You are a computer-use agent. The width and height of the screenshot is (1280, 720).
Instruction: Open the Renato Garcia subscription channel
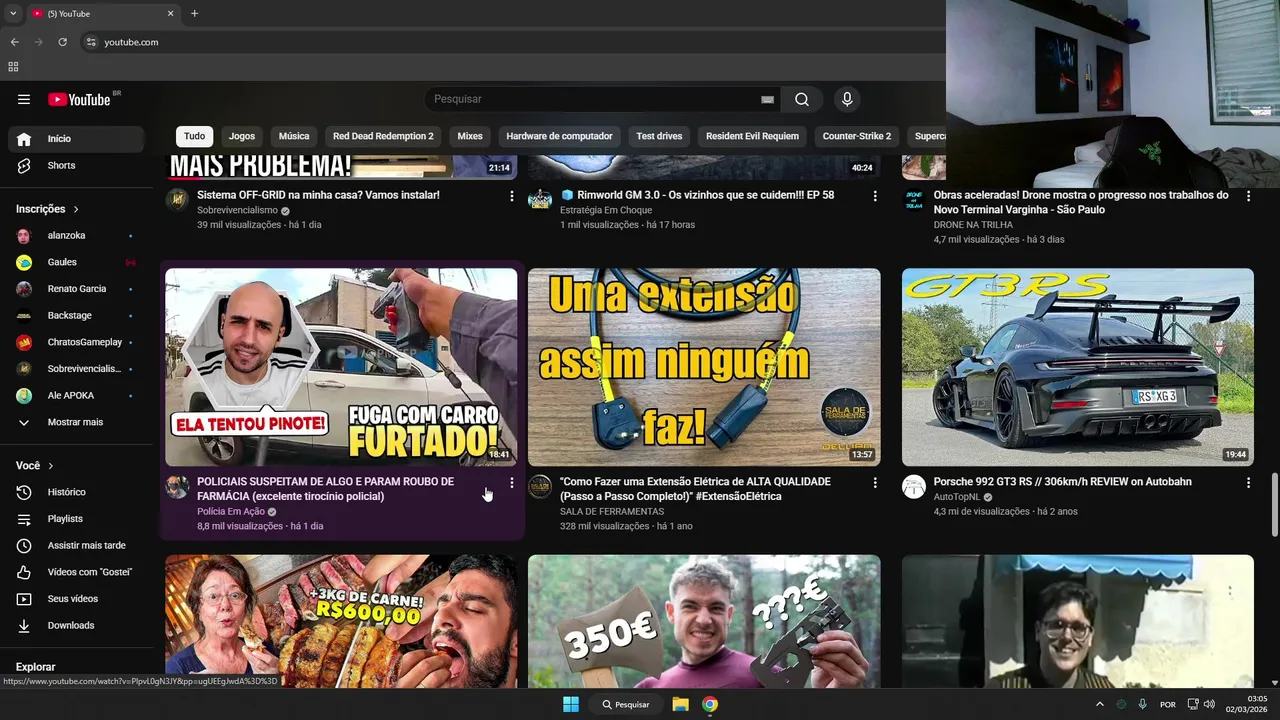click(76, 289)
